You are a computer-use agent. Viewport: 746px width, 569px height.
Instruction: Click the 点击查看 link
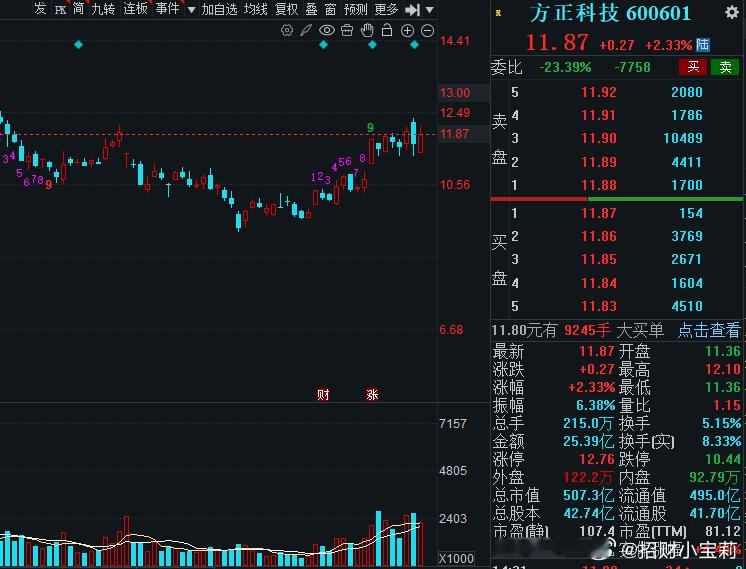pyautogui.click(x=709, y=330)
